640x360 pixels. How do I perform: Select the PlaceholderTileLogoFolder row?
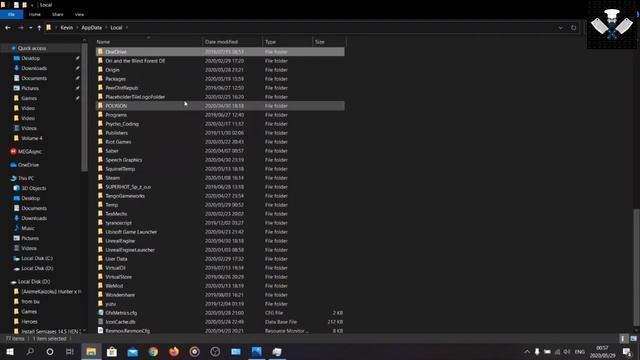pos(220,97)
